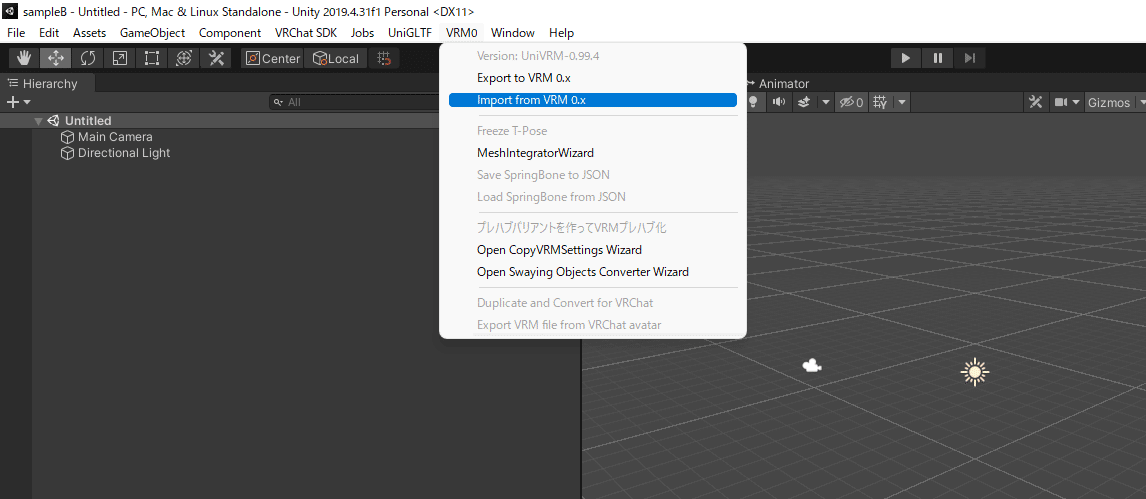Select the camera gizmo in Scene view

(811, 366)
